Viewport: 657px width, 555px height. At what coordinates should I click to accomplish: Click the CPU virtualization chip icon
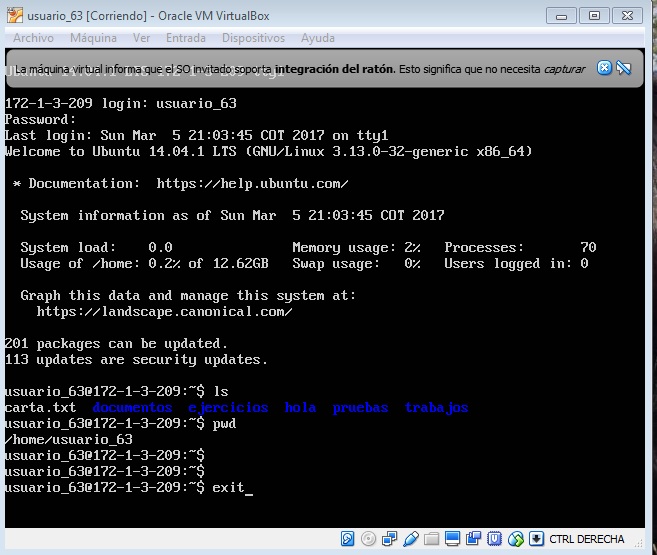[x=494, y=539]
